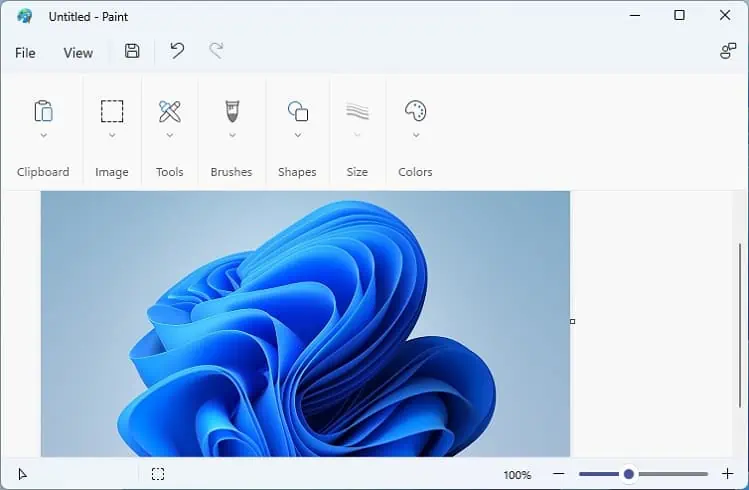Select the rectangular selection Image icon
This screenshot has width=749, height=490.
point(112,111)
